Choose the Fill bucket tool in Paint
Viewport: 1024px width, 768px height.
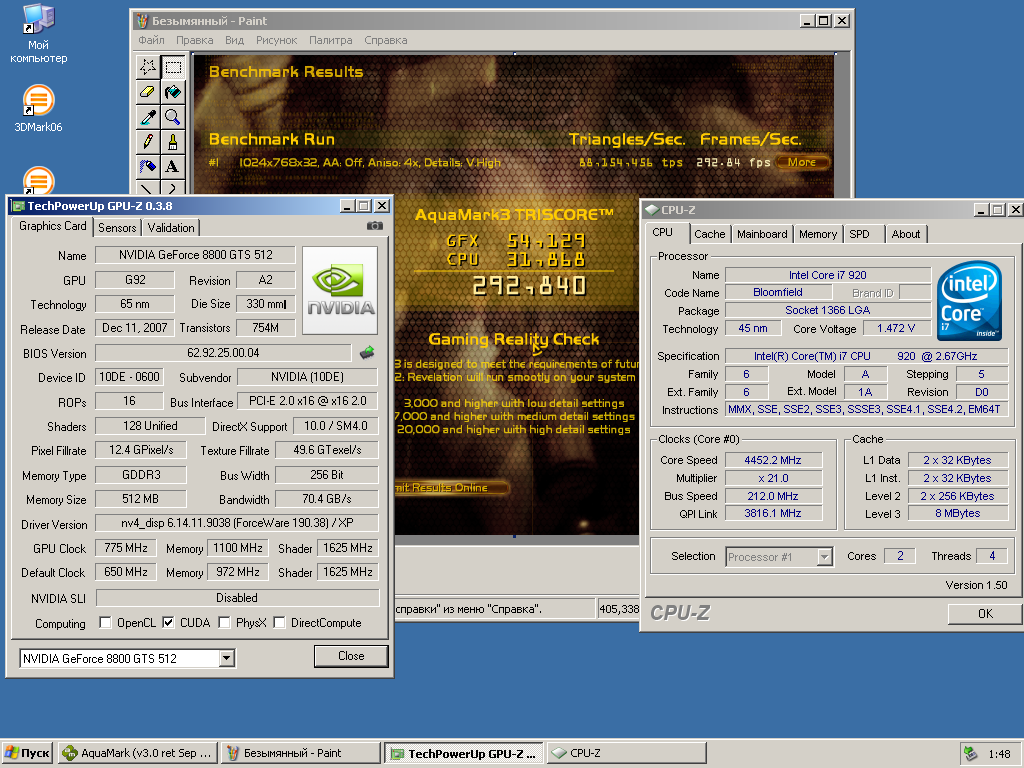click(x=173, y=92)
